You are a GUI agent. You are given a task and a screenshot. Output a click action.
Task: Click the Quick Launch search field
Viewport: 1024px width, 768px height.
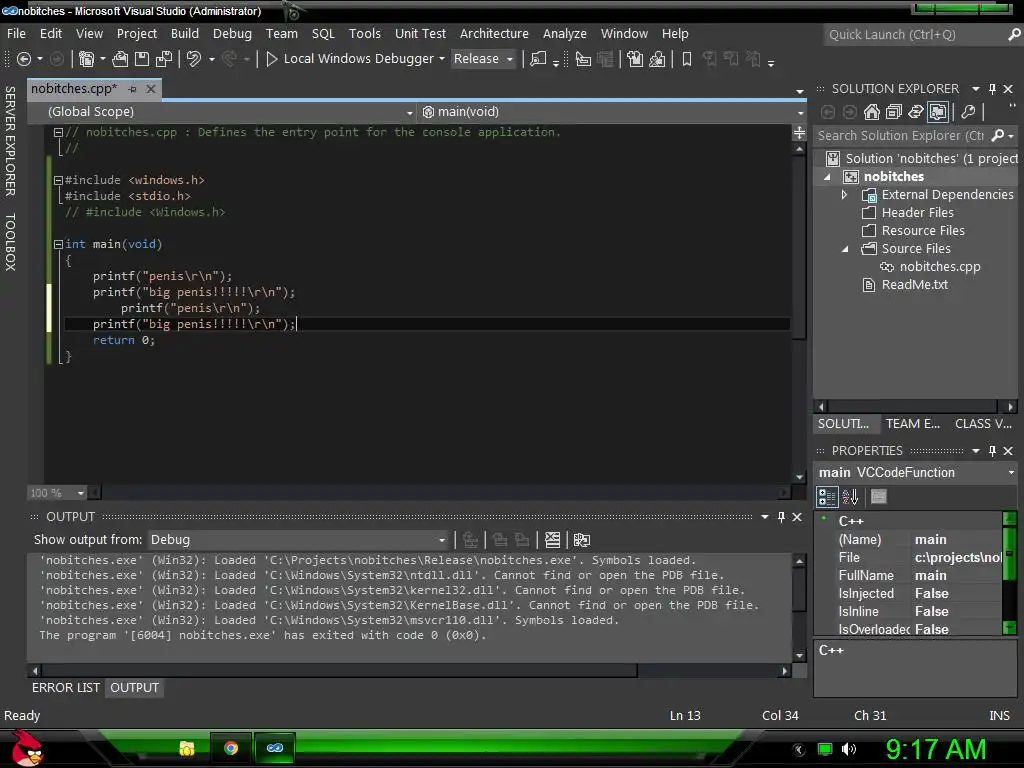pos(914,35)
